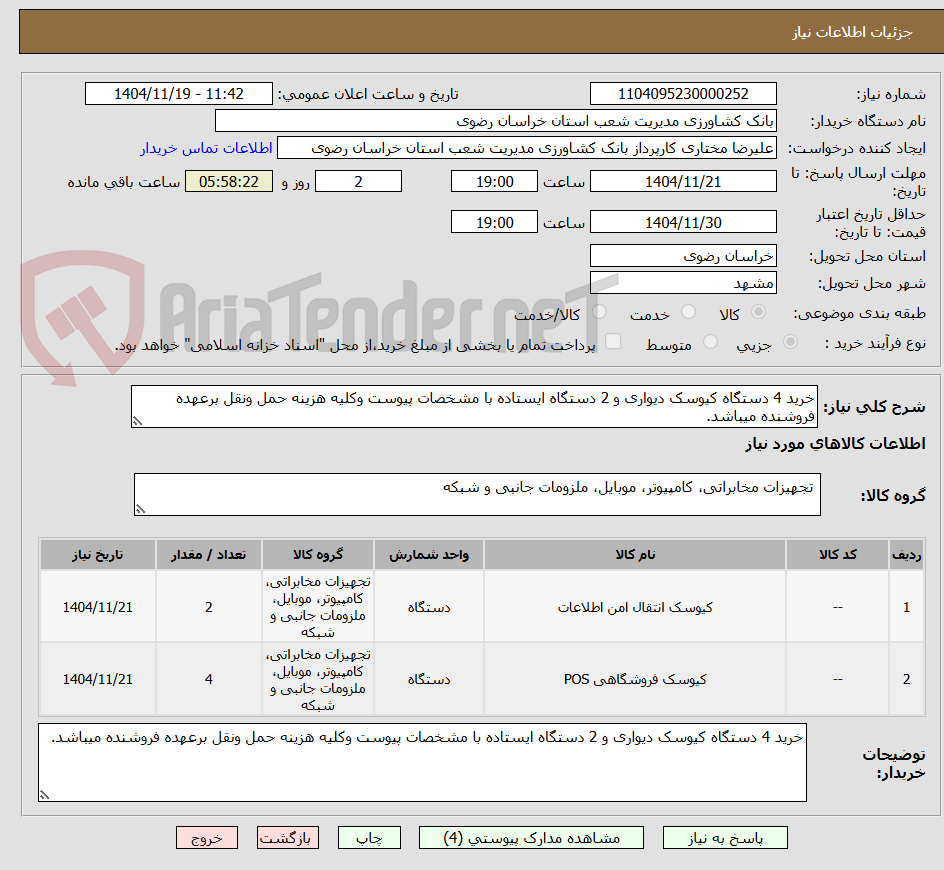The width and height of the screenshot is (944, 870).
Task: Click the ساعت باقی مانده label
Action: 123,182
